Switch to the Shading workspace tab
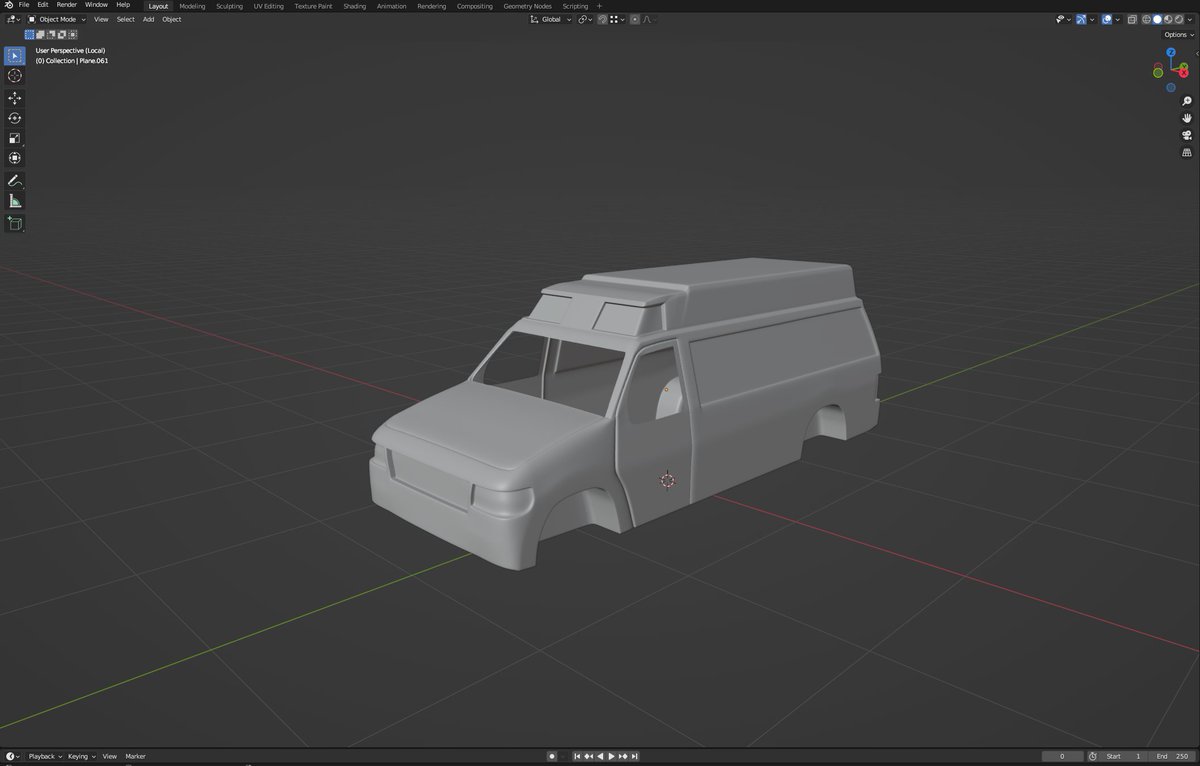Viewport: 1200px width, 766px height. pyautogui.click(x=354, y=6)
